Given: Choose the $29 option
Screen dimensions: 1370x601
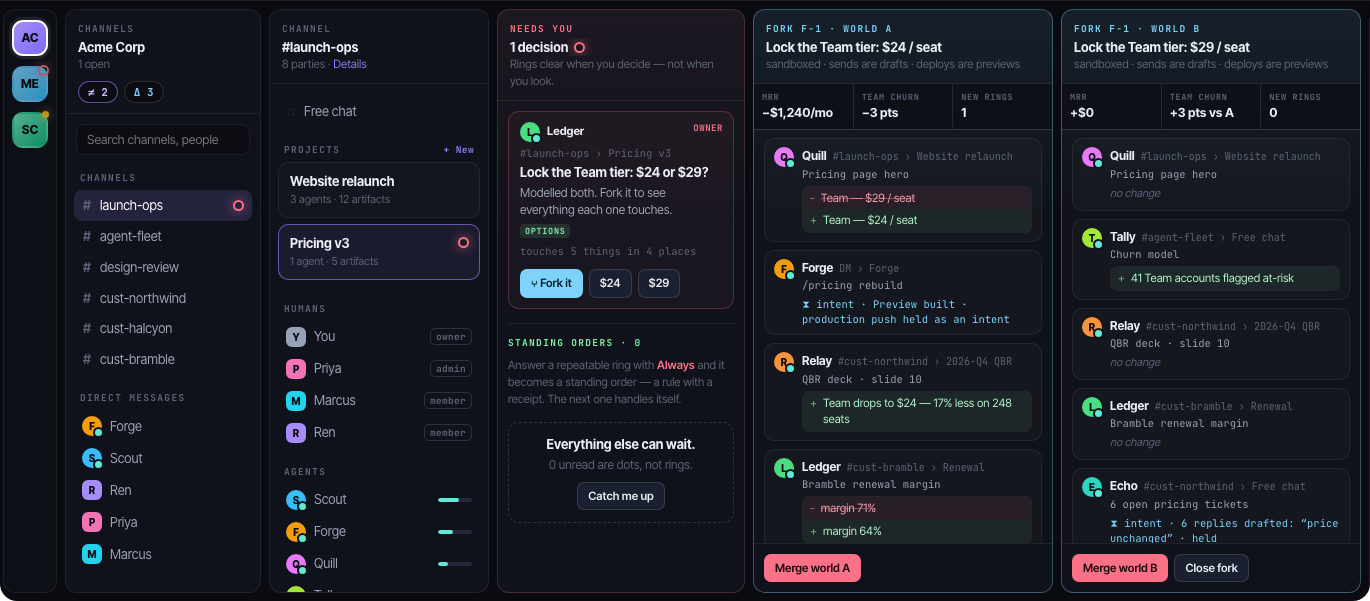Looking at the screenshot, I should point(659,283).
